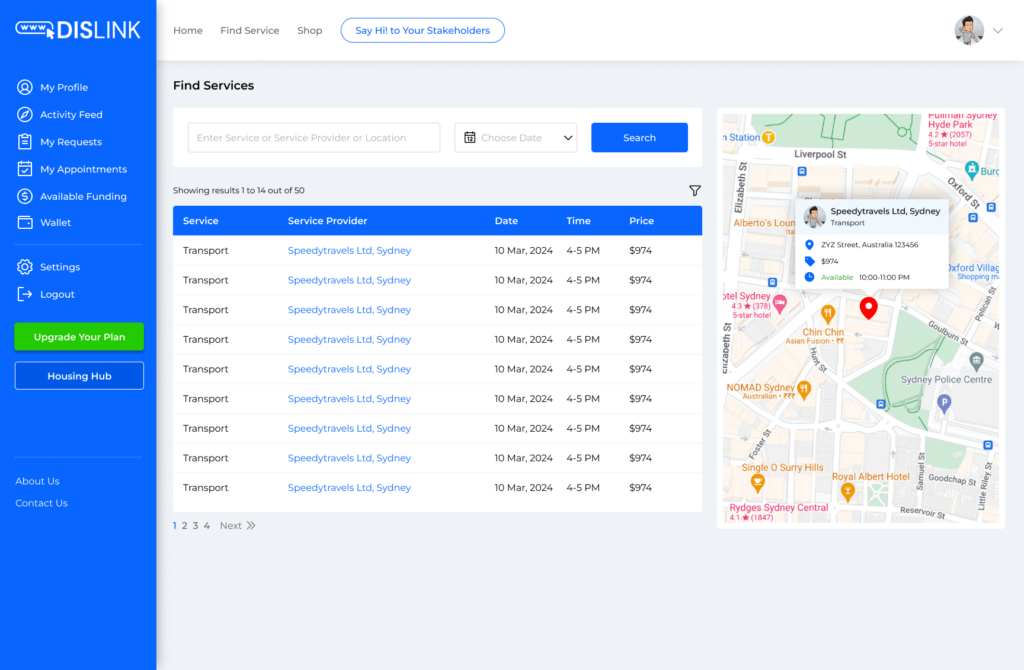Open first Speedytravels Ltd, Sydney link
The image size is (1024, 670).
[349, 251]
